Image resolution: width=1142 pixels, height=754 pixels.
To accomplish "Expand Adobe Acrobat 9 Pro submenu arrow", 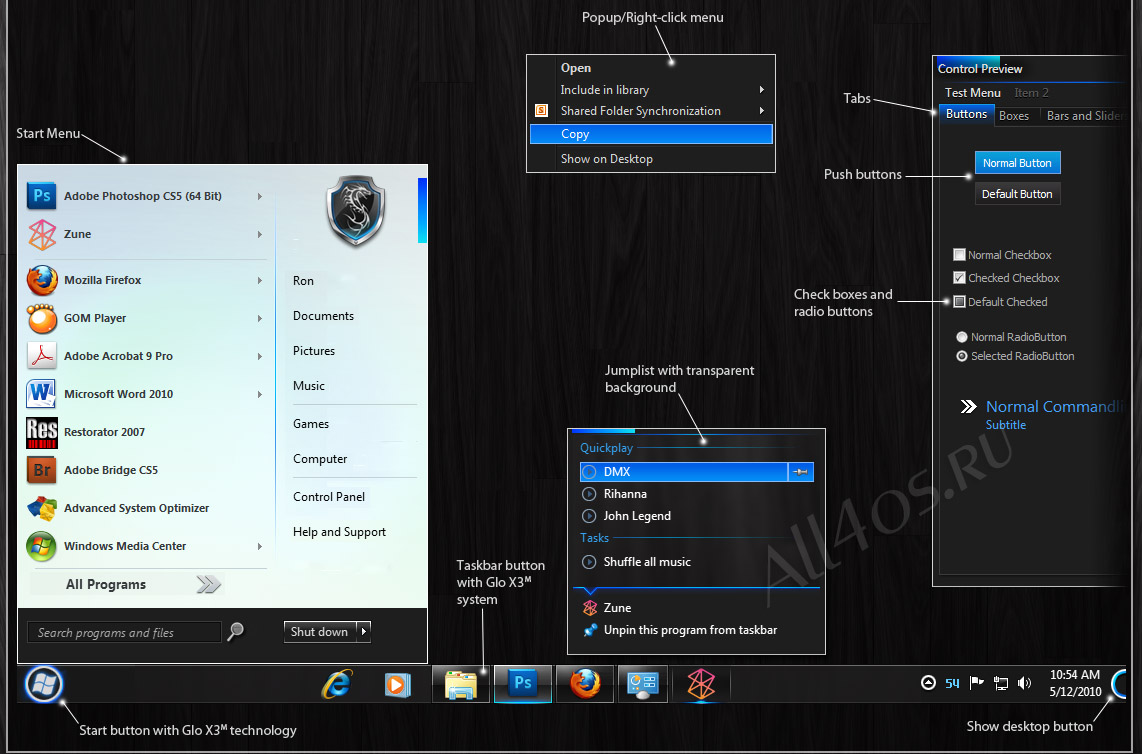I will (x=259, y=356).
